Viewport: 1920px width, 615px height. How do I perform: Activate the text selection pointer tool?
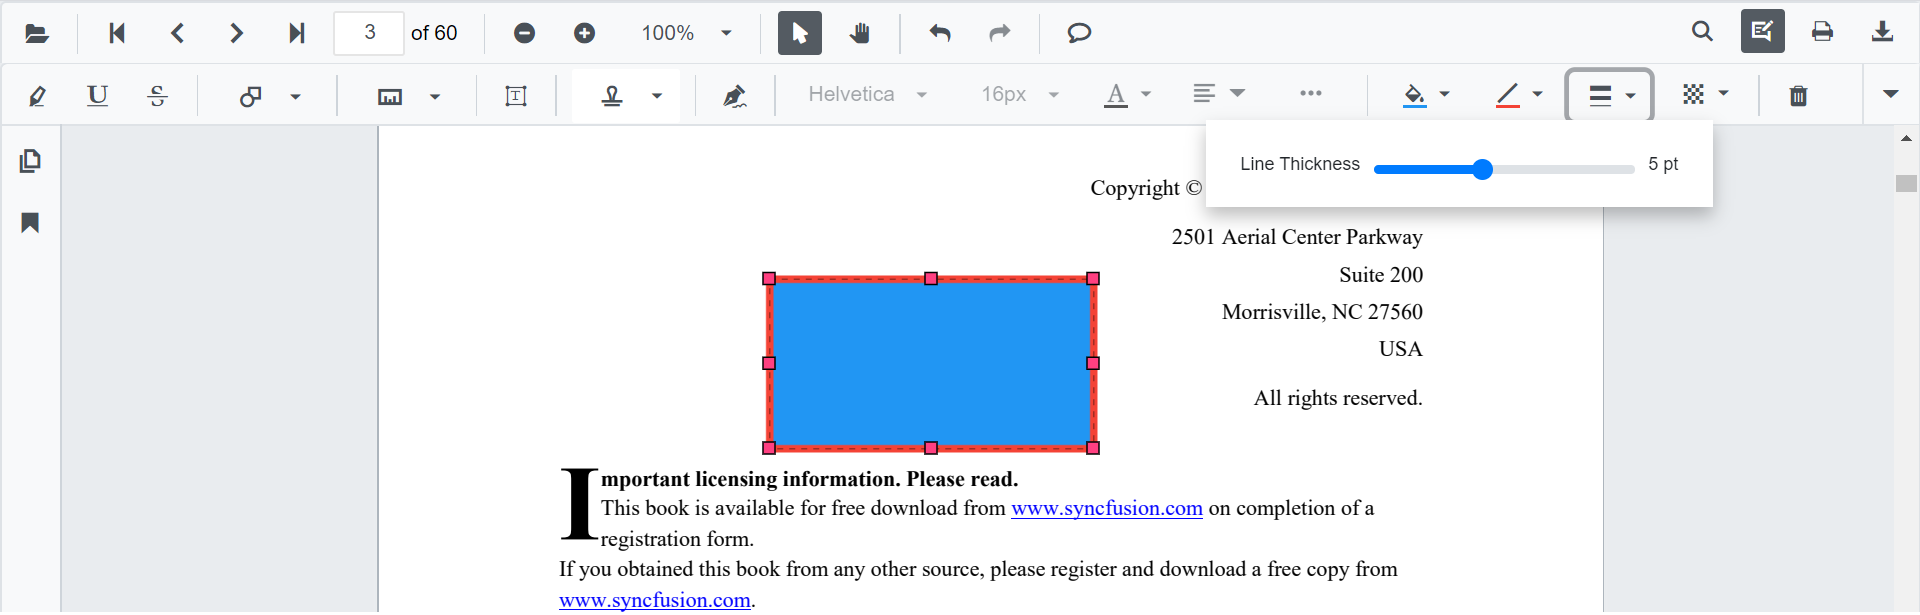point(800,33)
